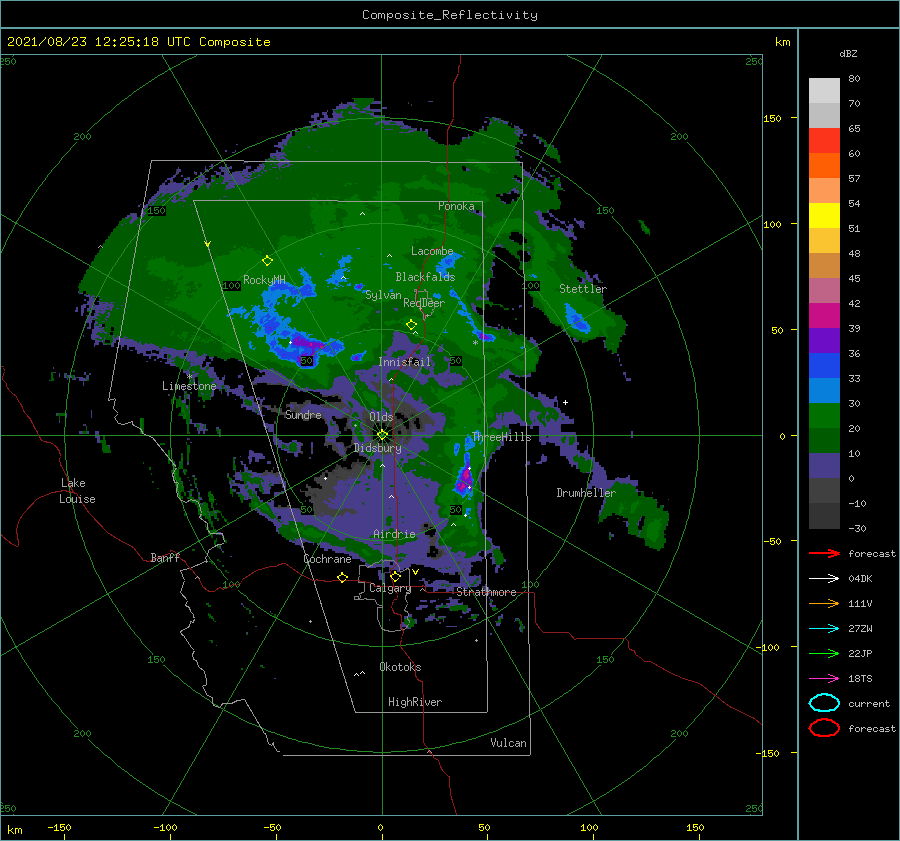Image resolution: width=900 pixels, height=841 pixels.
Task: Click the Blackfalds city label
Action: click(x=425, y=277)
